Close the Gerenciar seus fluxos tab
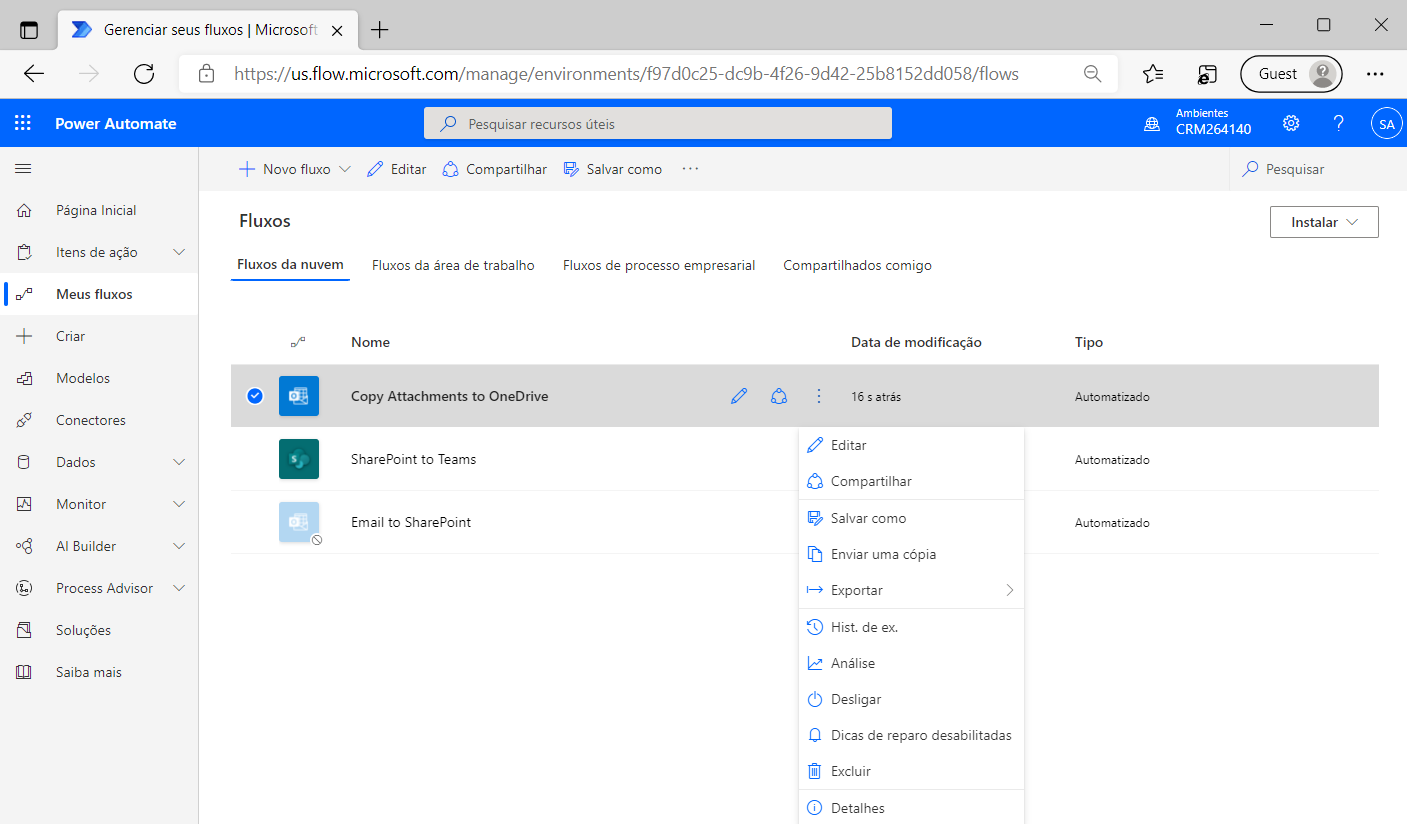Viewport: 1407px width, 824px height. 337,30
